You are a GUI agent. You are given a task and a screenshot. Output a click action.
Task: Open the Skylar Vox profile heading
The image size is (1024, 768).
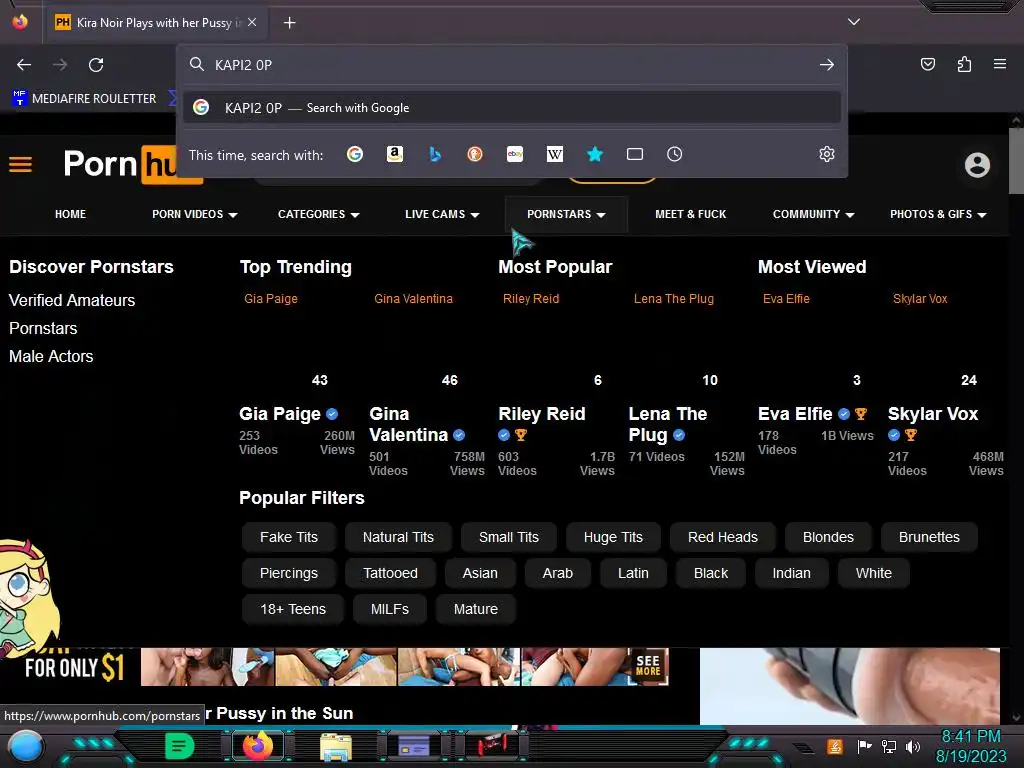[x=933, y=414]
